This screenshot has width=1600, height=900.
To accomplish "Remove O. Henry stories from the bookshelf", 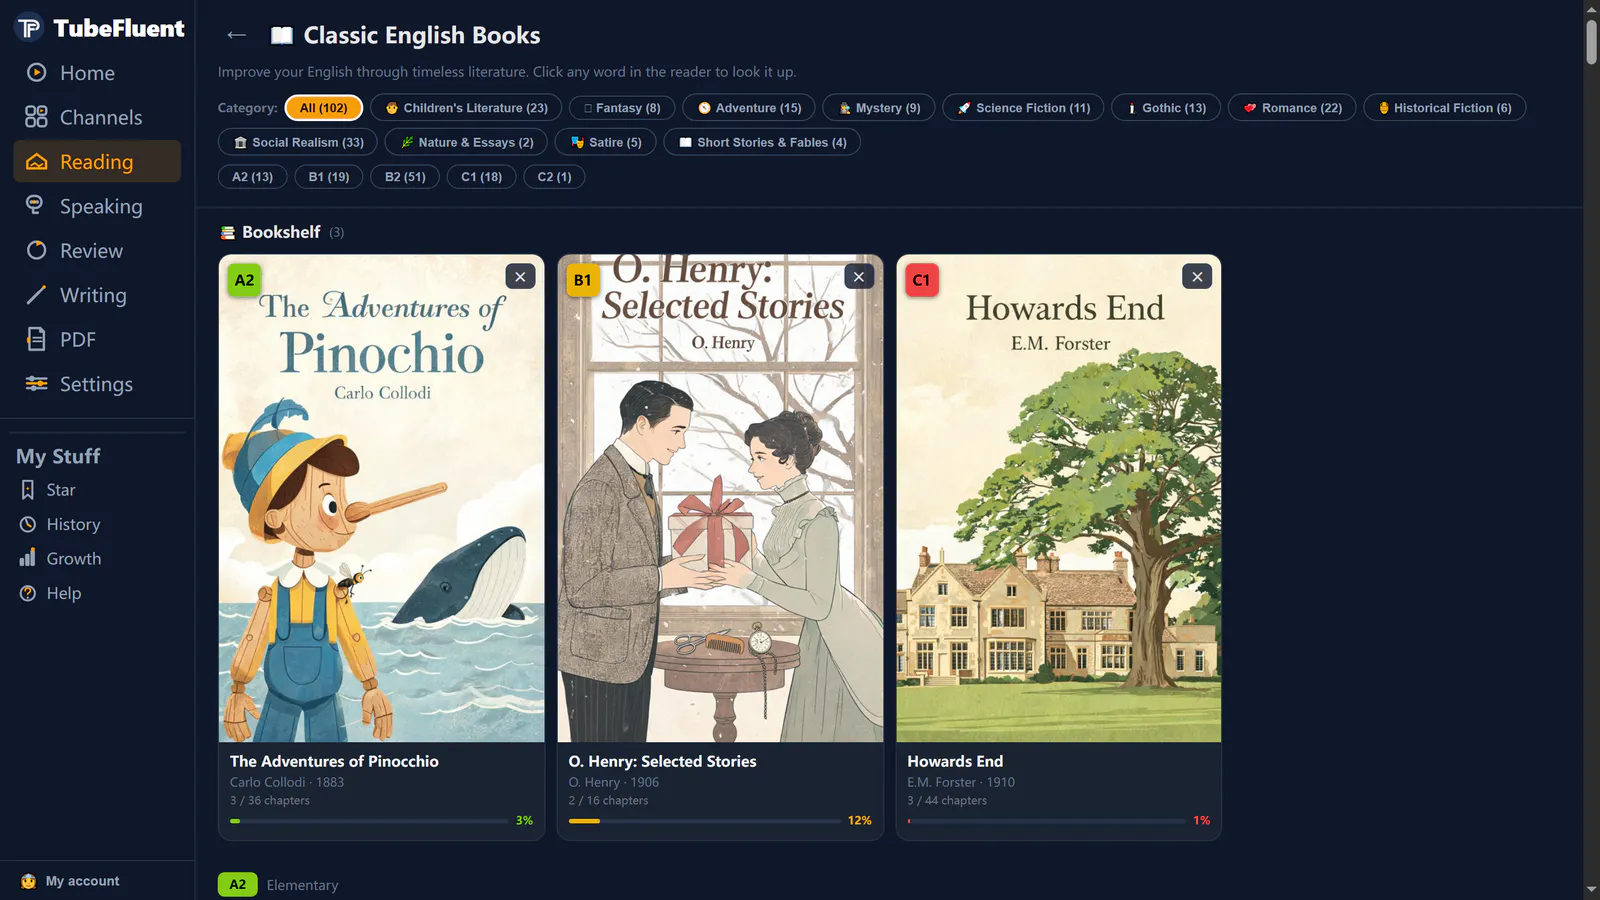I will coord(859,277).
